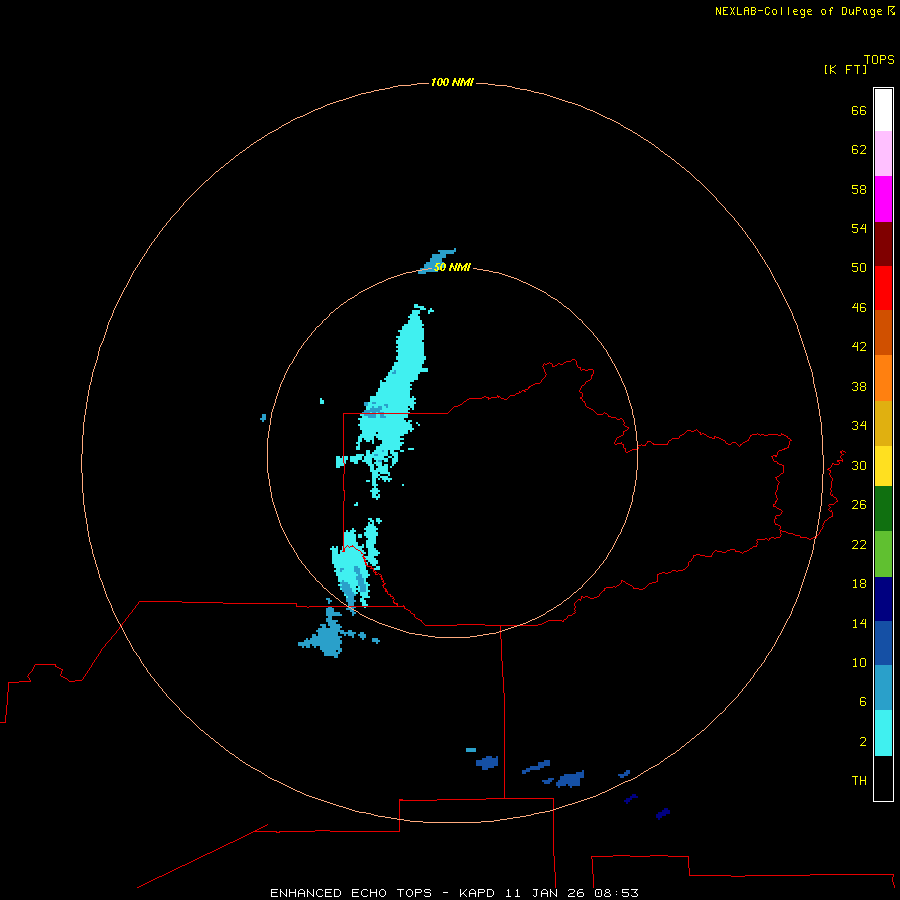Screen dimensions: 900x900
Task: Click the "KAPD" radar site identifier
Action: coord(478,893)
